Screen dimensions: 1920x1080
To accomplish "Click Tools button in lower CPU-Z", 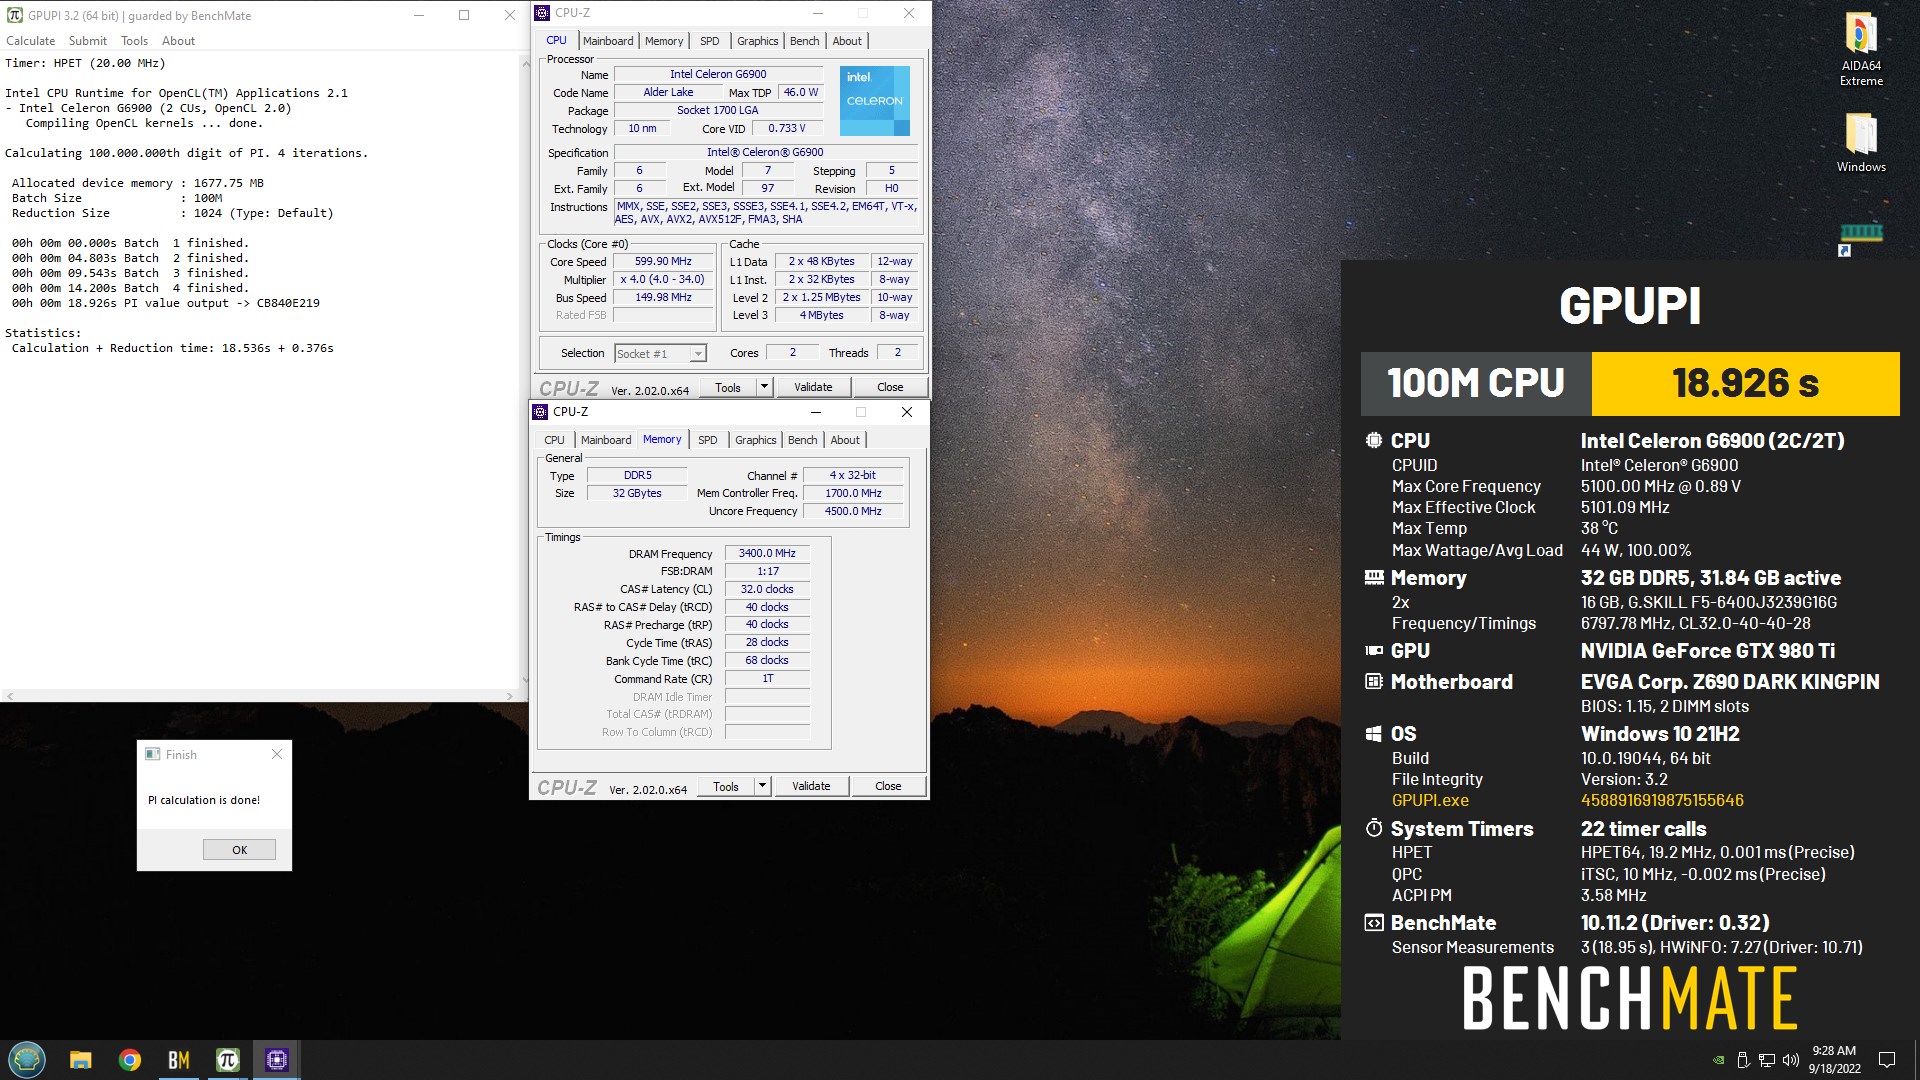I will pyautogui.click(x=726, y=786).
